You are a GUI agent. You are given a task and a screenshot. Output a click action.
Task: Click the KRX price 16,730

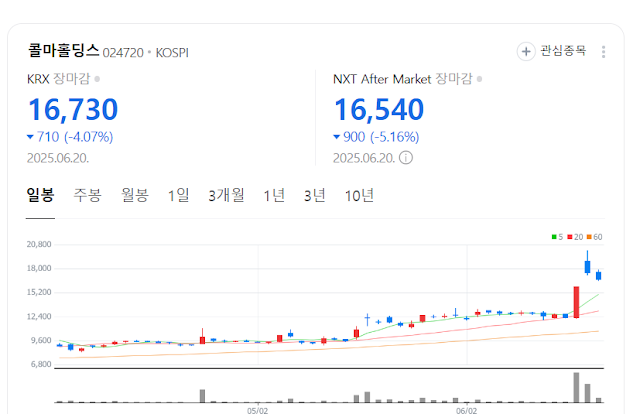tap(73, 109)
